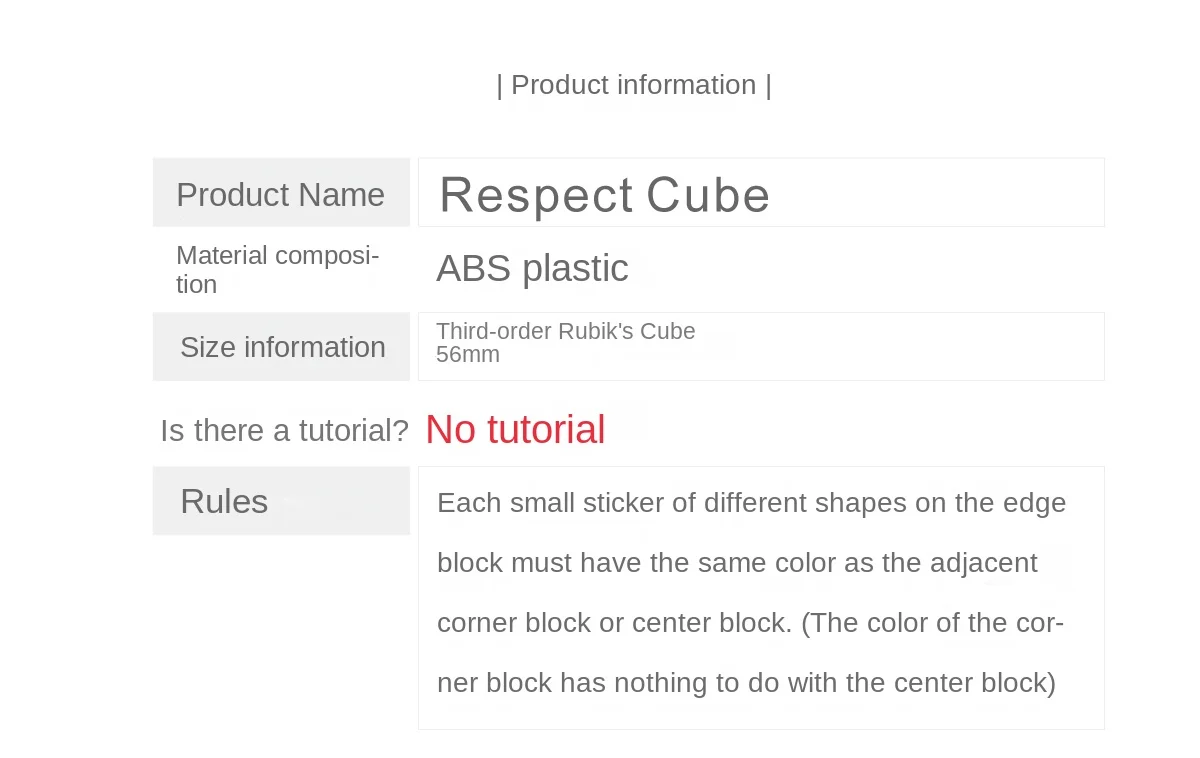Click the last rules line starting ner block
This screenshot has height=758, width=1200.
746,683
